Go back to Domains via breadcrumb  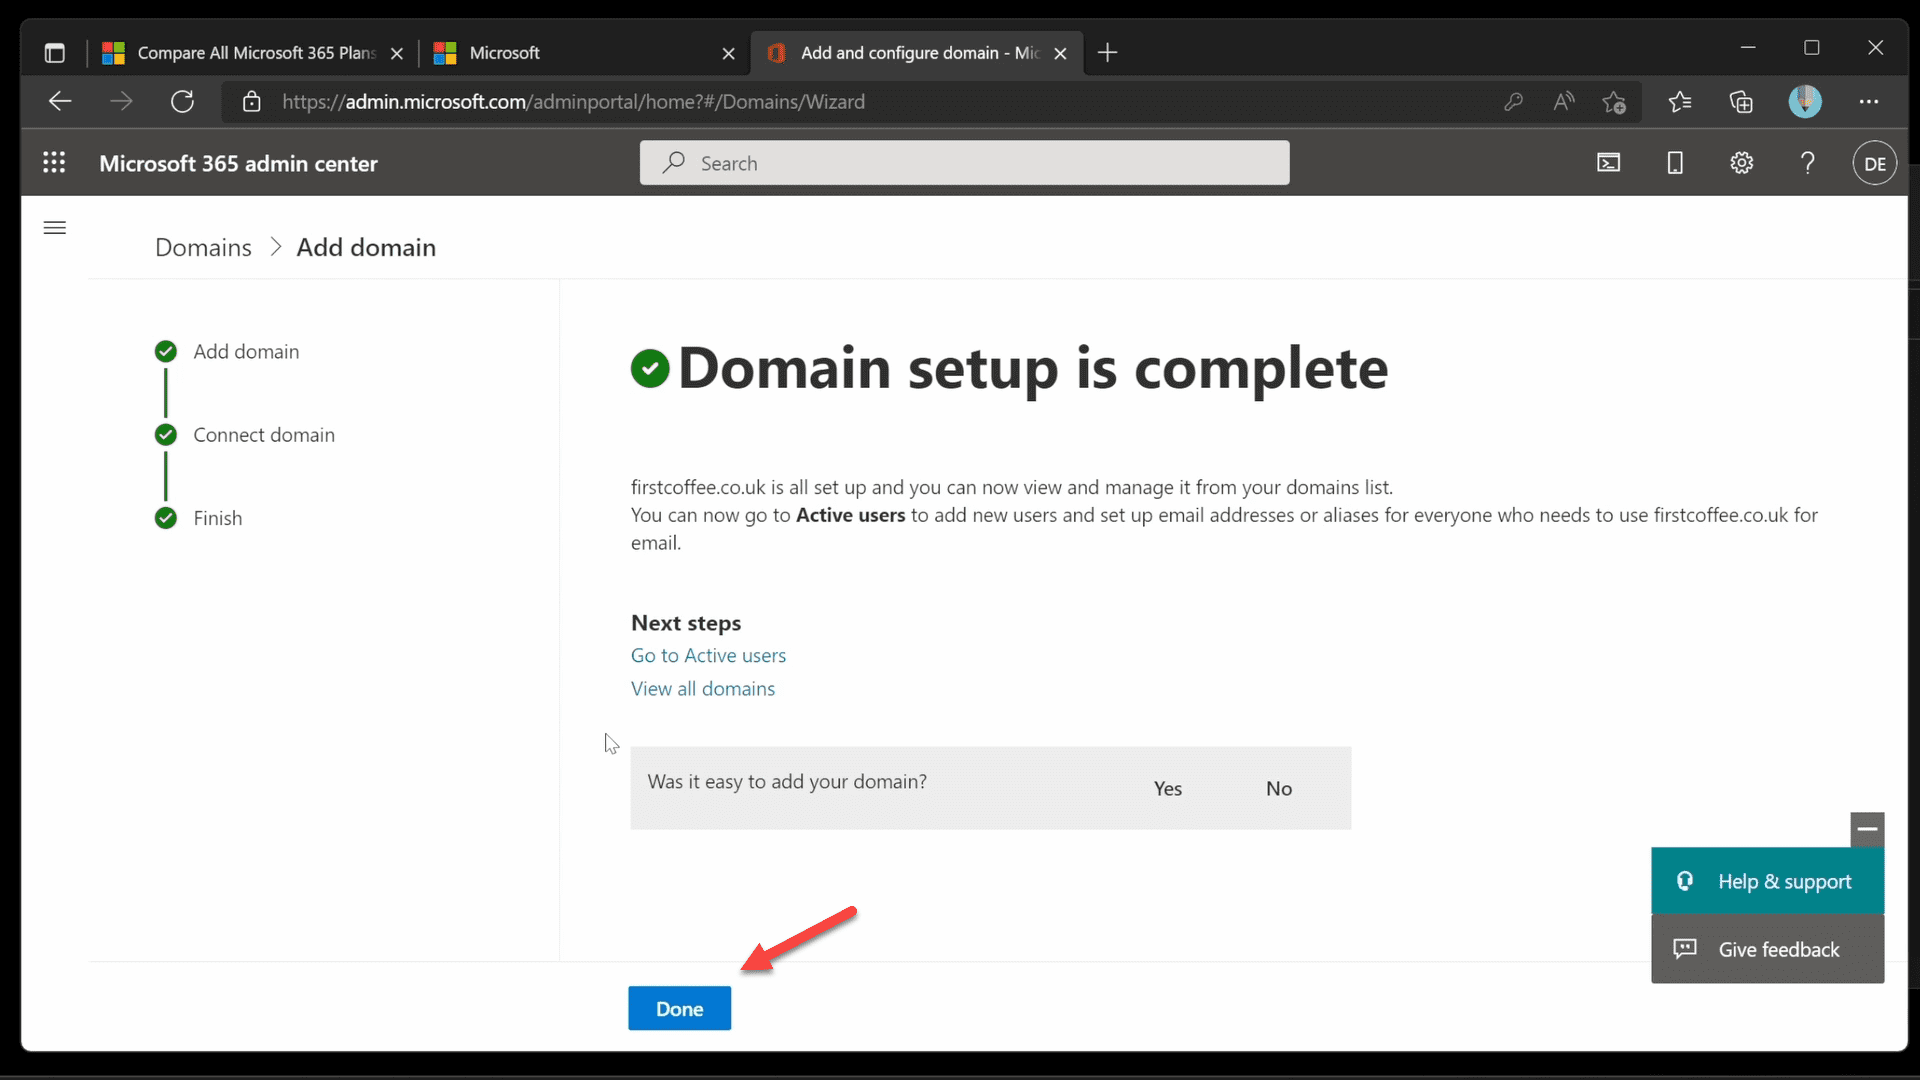tap(203, 247)
